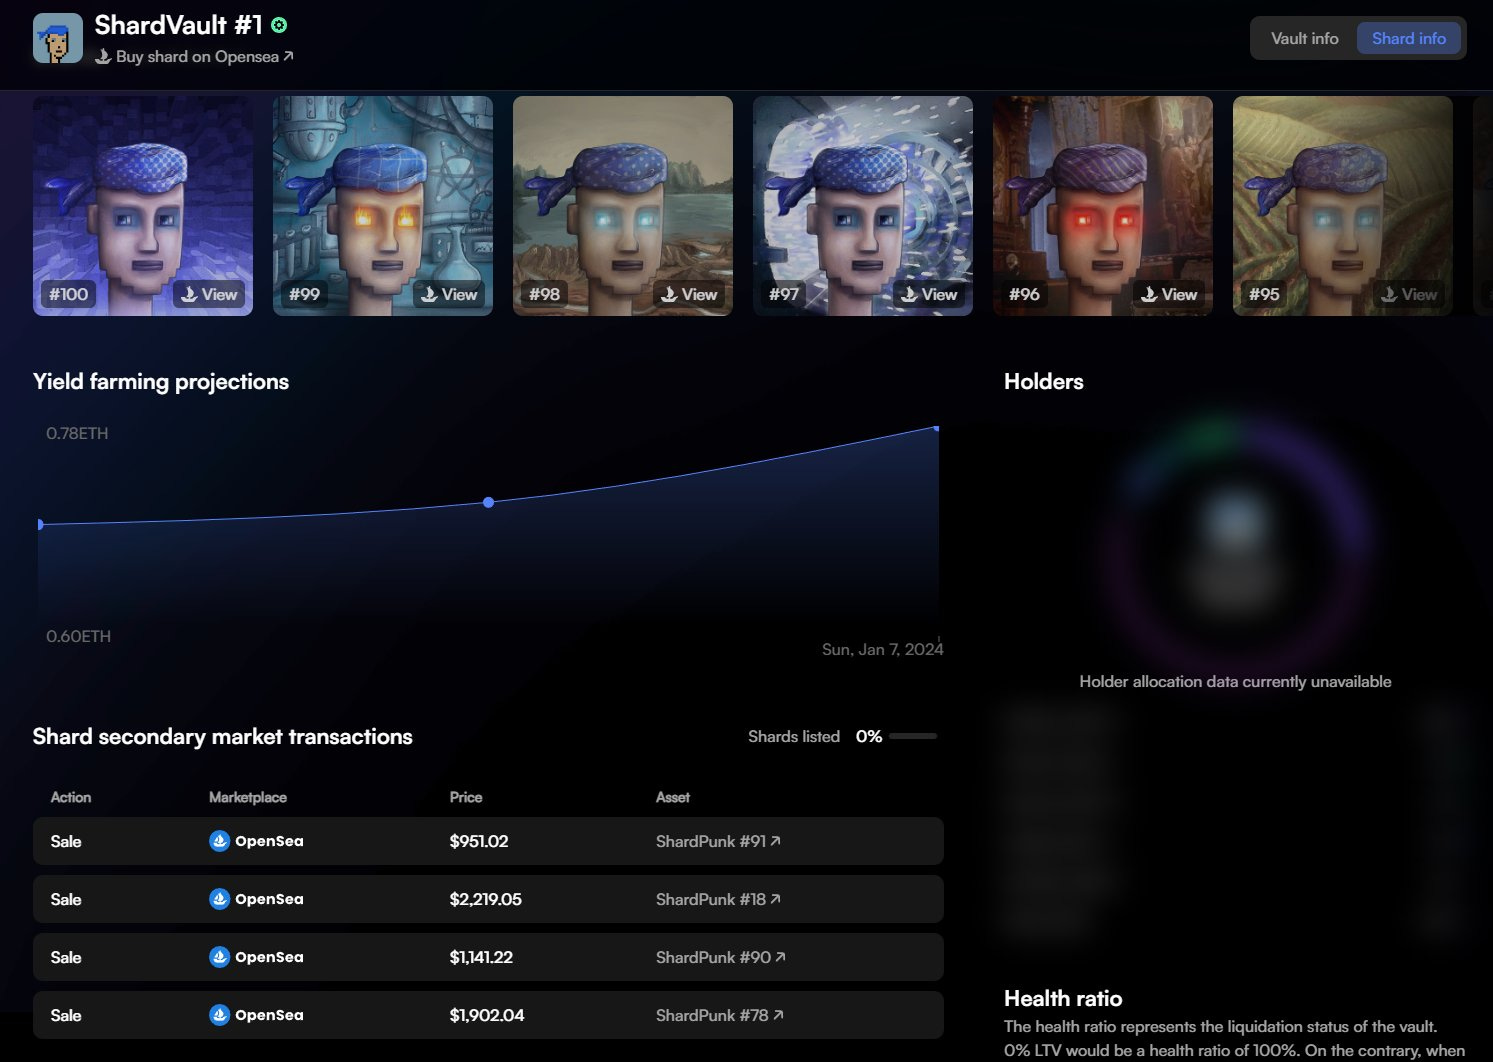View shard #96 on OpenSea
Screen dimensions: 1493x1062
[x=1169, y=294]
